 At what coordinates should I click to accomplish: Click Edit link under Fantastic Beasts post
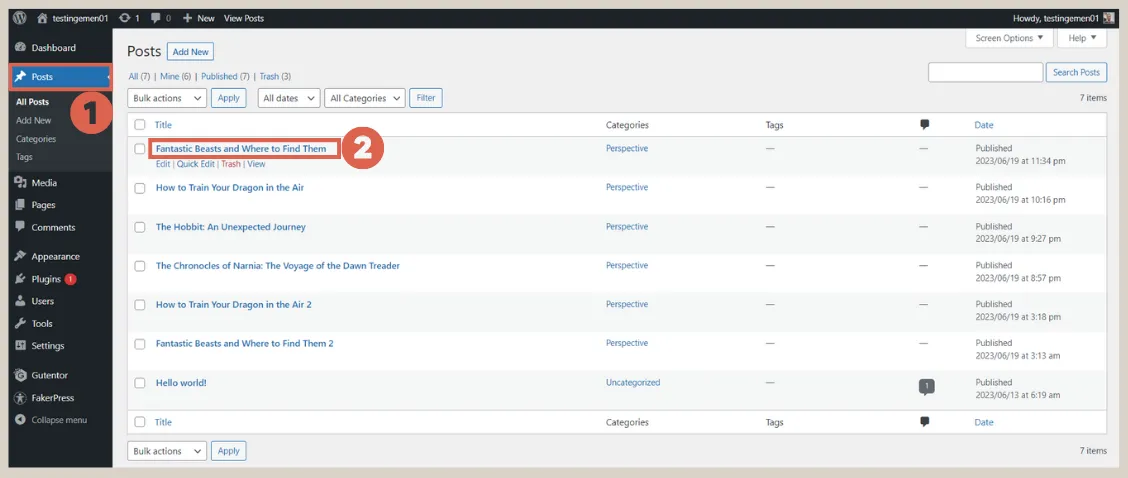click(163, 164)
